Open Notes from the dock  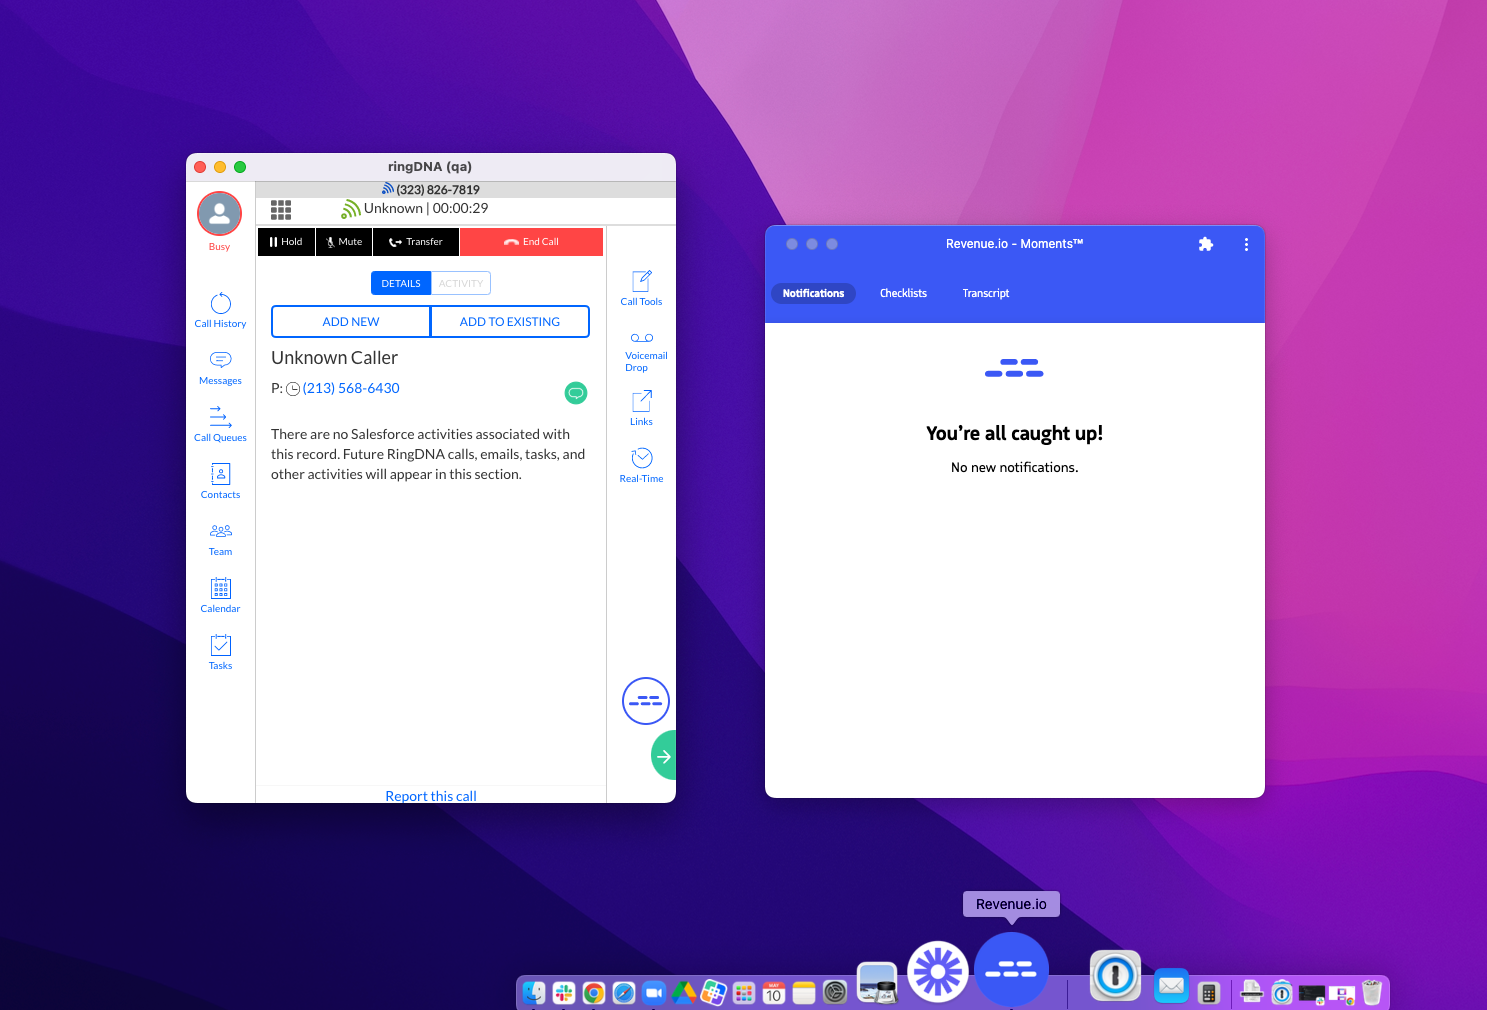point(804,992)
